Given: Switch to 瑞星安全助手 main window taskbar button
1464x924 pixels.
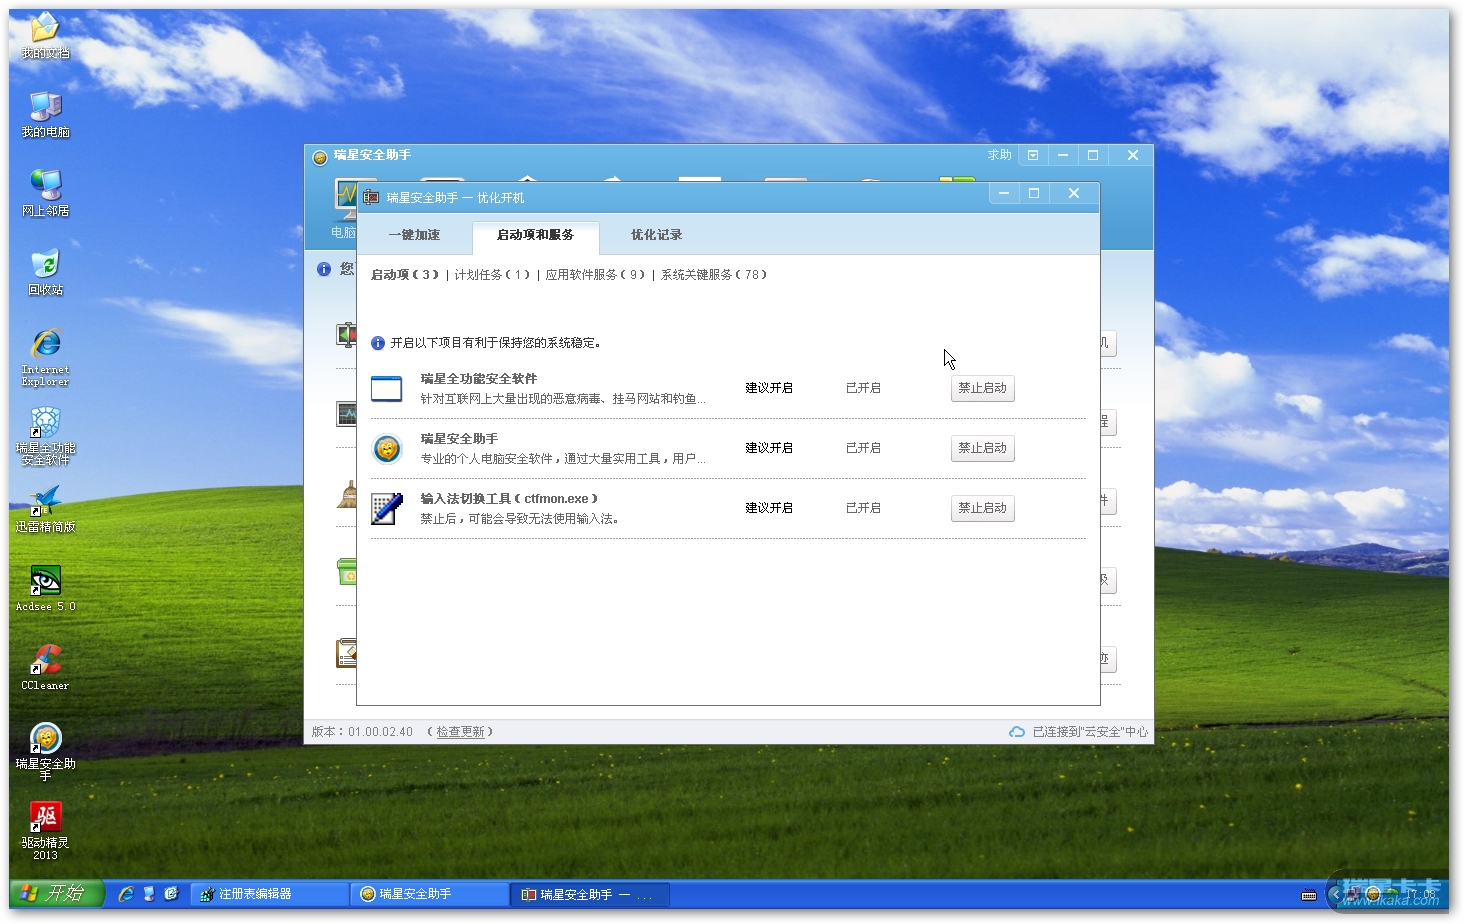Looking at the screenshot, I should (429, 894).
